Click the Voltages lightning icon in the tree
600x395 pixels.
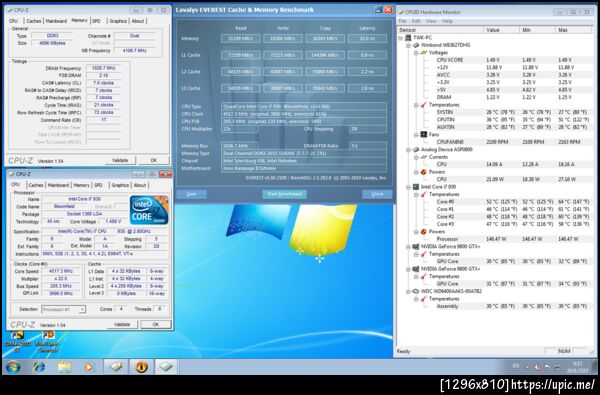click(423, 52)
